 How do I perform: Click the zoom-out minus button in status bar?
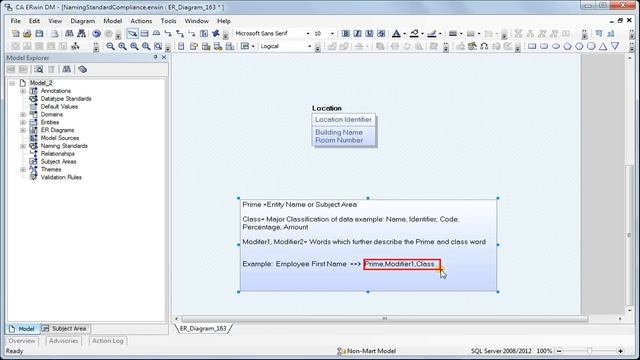pyautogui.click(x=560, y=351)
